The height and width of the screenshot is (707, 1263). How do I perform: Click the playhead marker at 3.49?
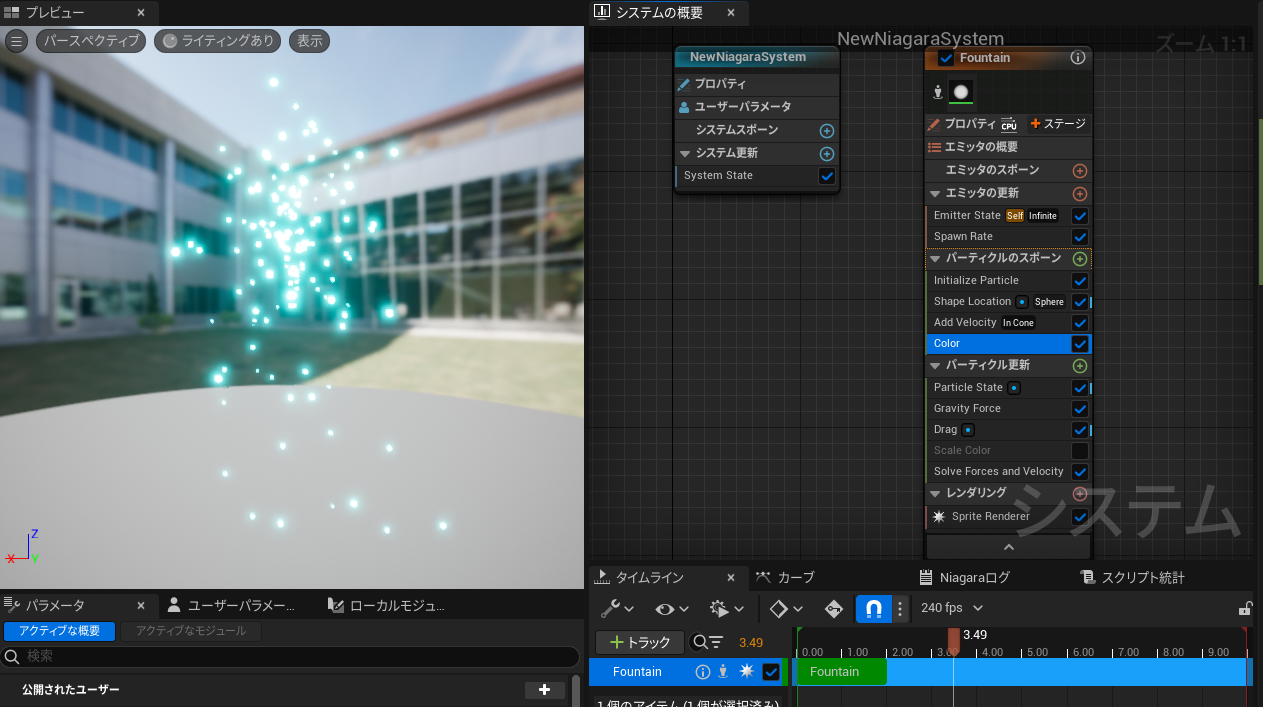point(953,638)
